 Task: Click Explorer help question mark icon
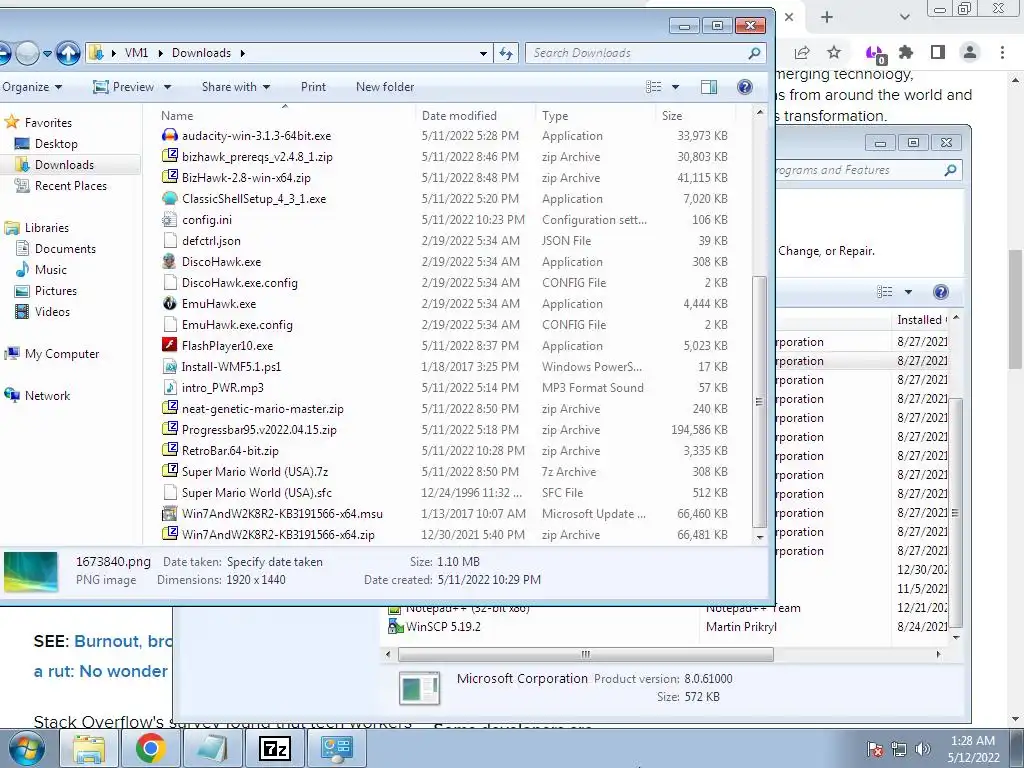(x=744, y=87)
